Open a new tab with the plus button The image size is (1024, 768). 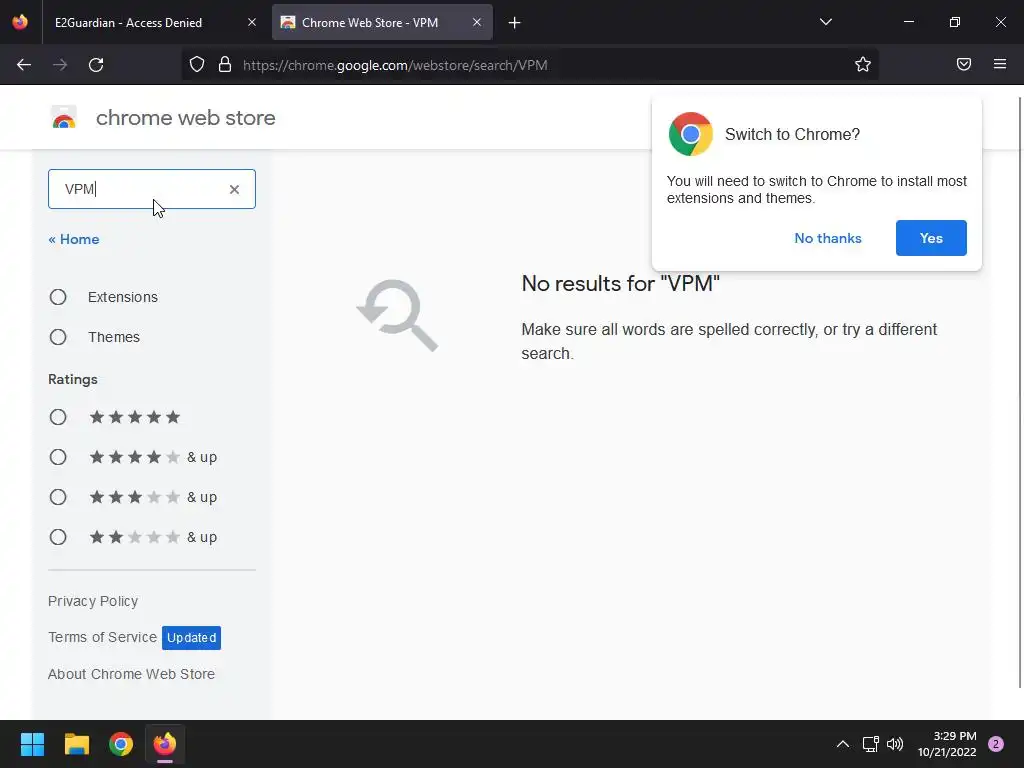(515, 23)
